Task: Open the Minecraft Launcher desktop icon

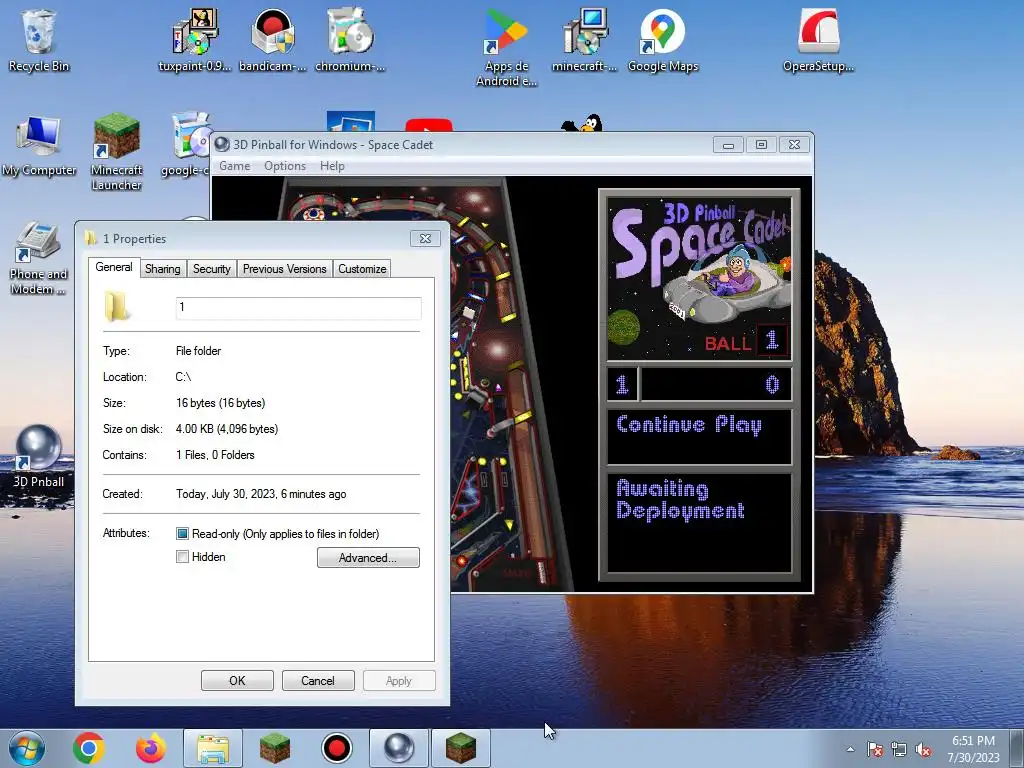Action: pyautogui.click(x=116, y=152)
